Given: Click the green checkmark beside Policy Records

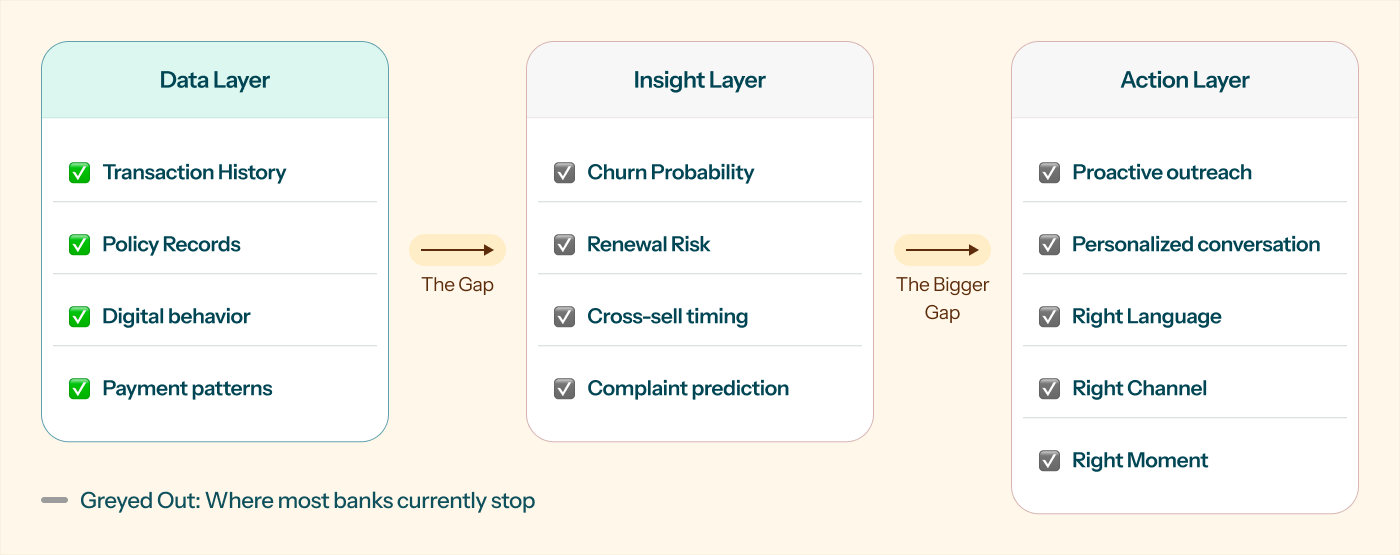Looking at the screenshot, I should click(79, 245).
